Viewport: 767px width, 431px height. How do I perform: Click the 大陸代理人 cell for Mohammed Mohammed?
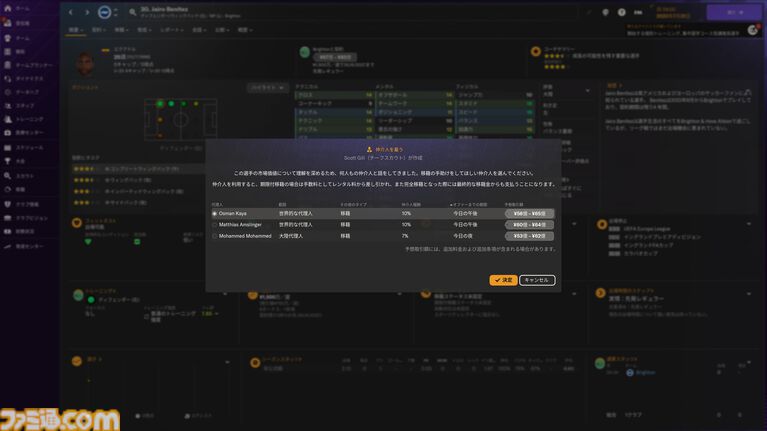tap(291, 236)
